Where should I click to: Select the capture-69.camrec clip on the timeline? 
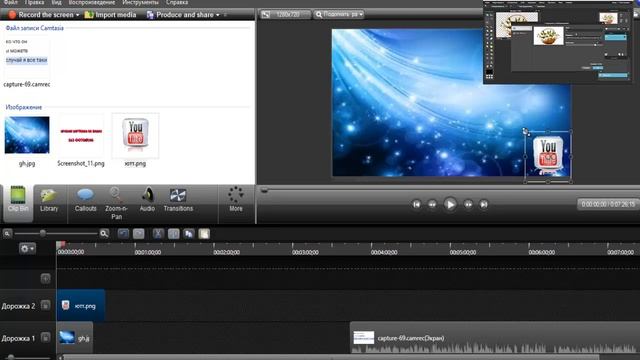tap(495, 338)
